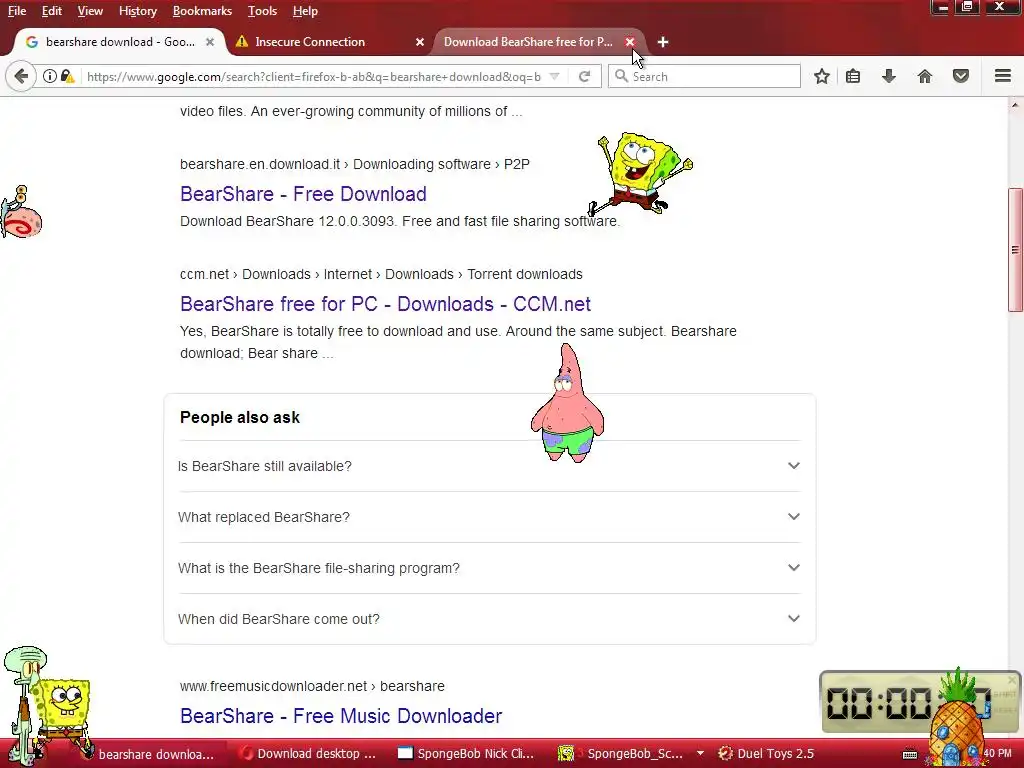This screenshot has width=1024, height=768.
Task: Go back with the back arrow button
Action: click(21, 76)
